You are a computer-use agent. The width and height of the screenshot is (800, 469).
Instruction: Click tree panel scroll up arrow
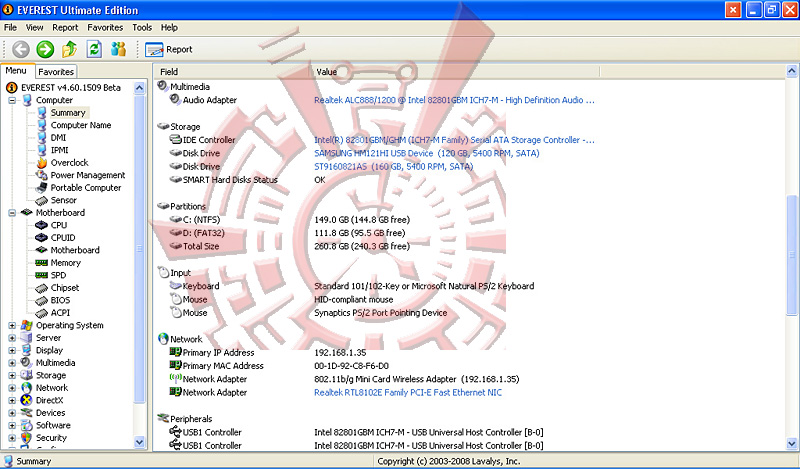click(x=139, y=88)
